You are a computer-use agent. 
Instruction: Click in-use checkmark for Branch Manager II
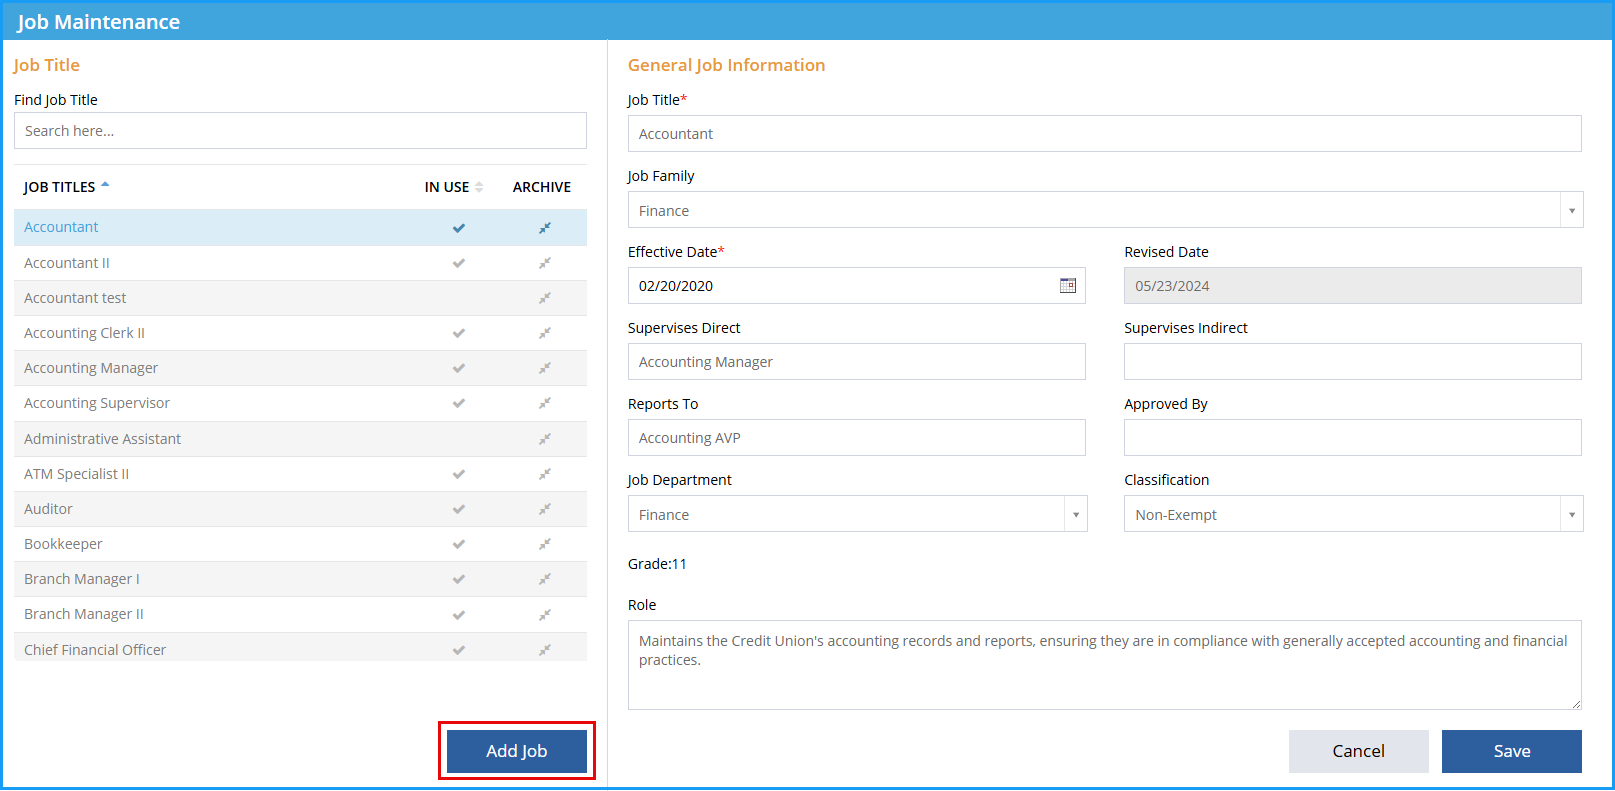click(x=459, y=614)
